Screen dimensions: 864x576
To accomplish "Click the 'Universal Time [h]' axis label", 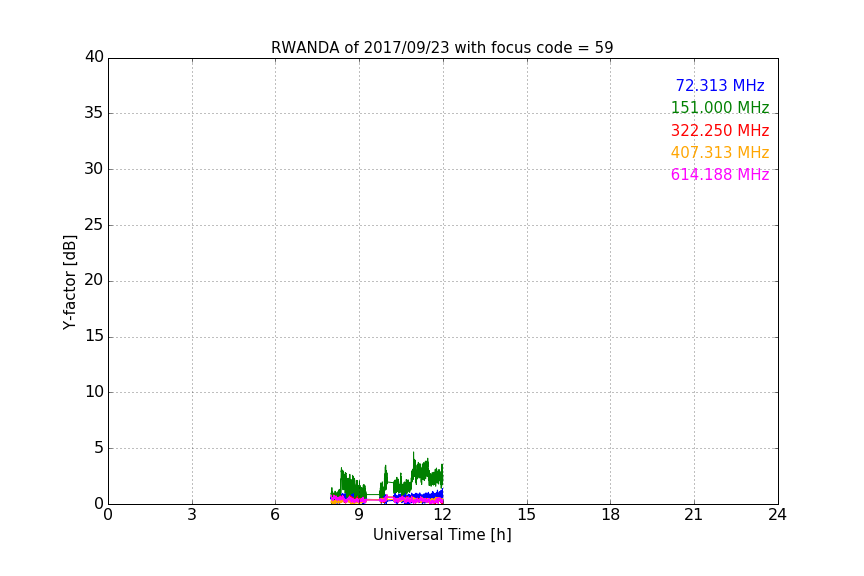I will 442,535.
